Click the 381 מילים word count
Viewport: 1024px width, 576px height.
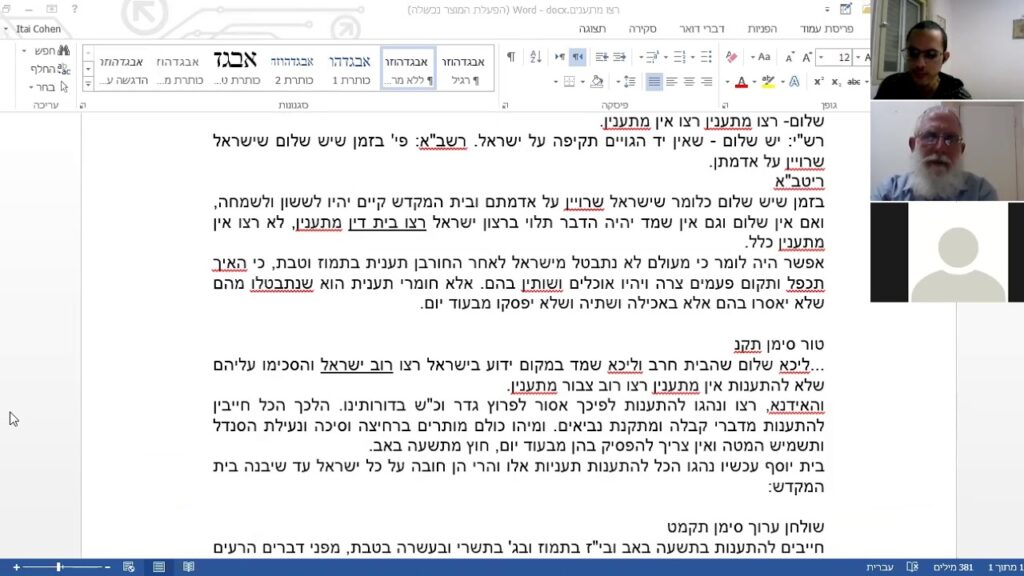[953, 567]
